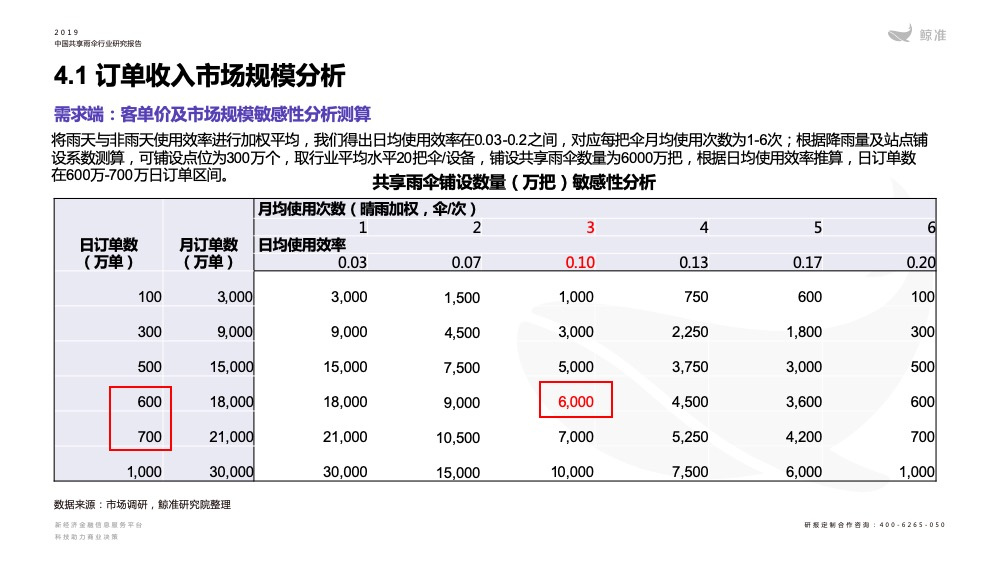Click the phone number 400-6265-050
The image size is (1000, 563).
(x=912, y=525)
